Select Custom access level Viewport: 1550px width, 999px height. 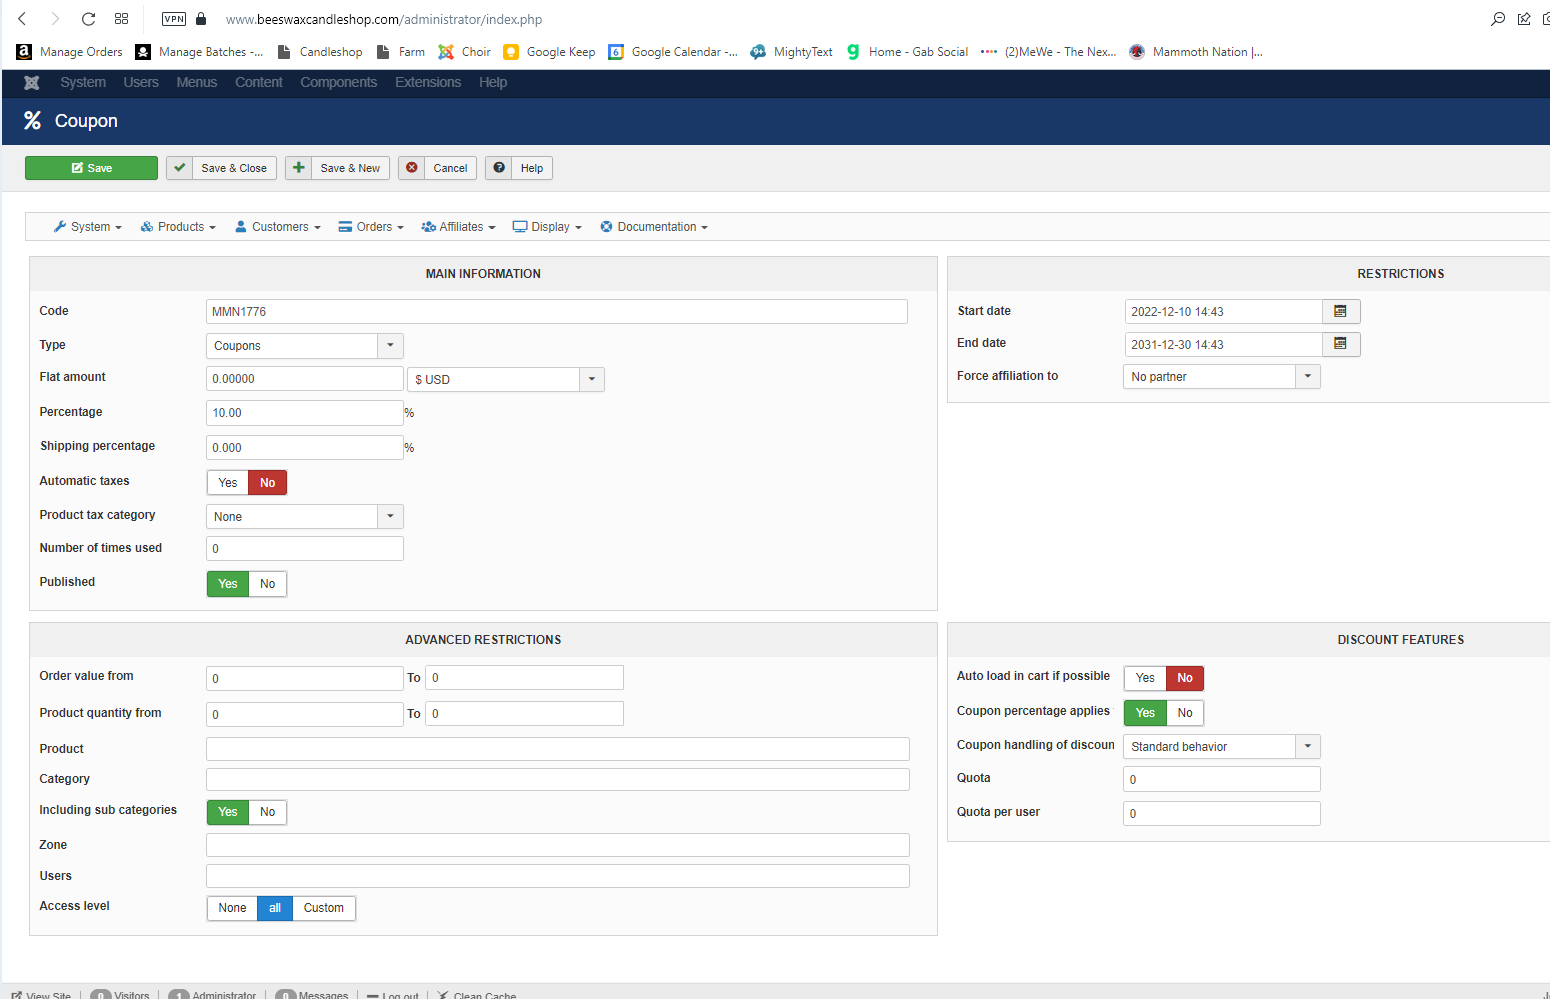point(323,908)
